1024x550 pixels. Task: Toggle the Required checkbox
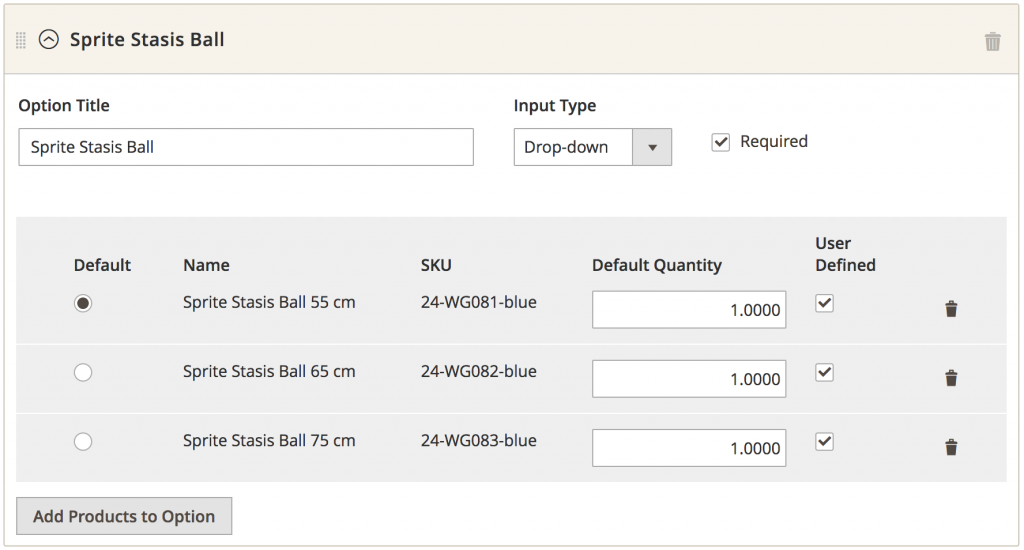720,142
